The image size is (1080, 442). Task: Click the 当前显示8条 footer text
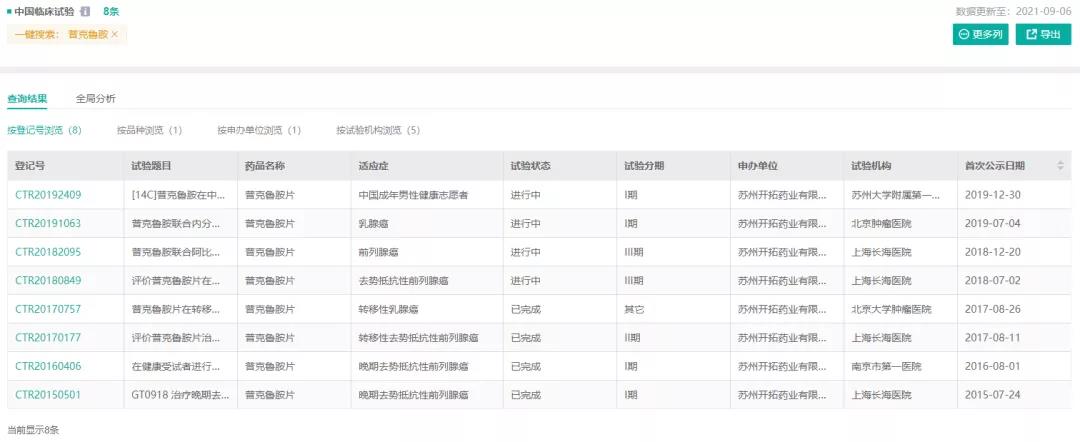click(x=33, y=430)
